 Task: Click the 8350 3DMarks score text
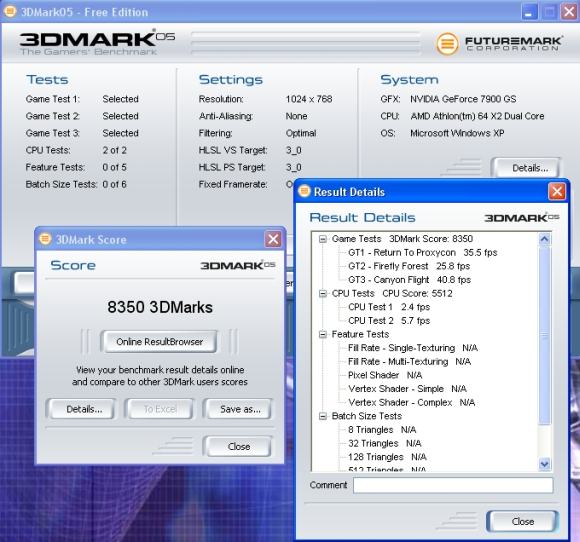point(160,307)
